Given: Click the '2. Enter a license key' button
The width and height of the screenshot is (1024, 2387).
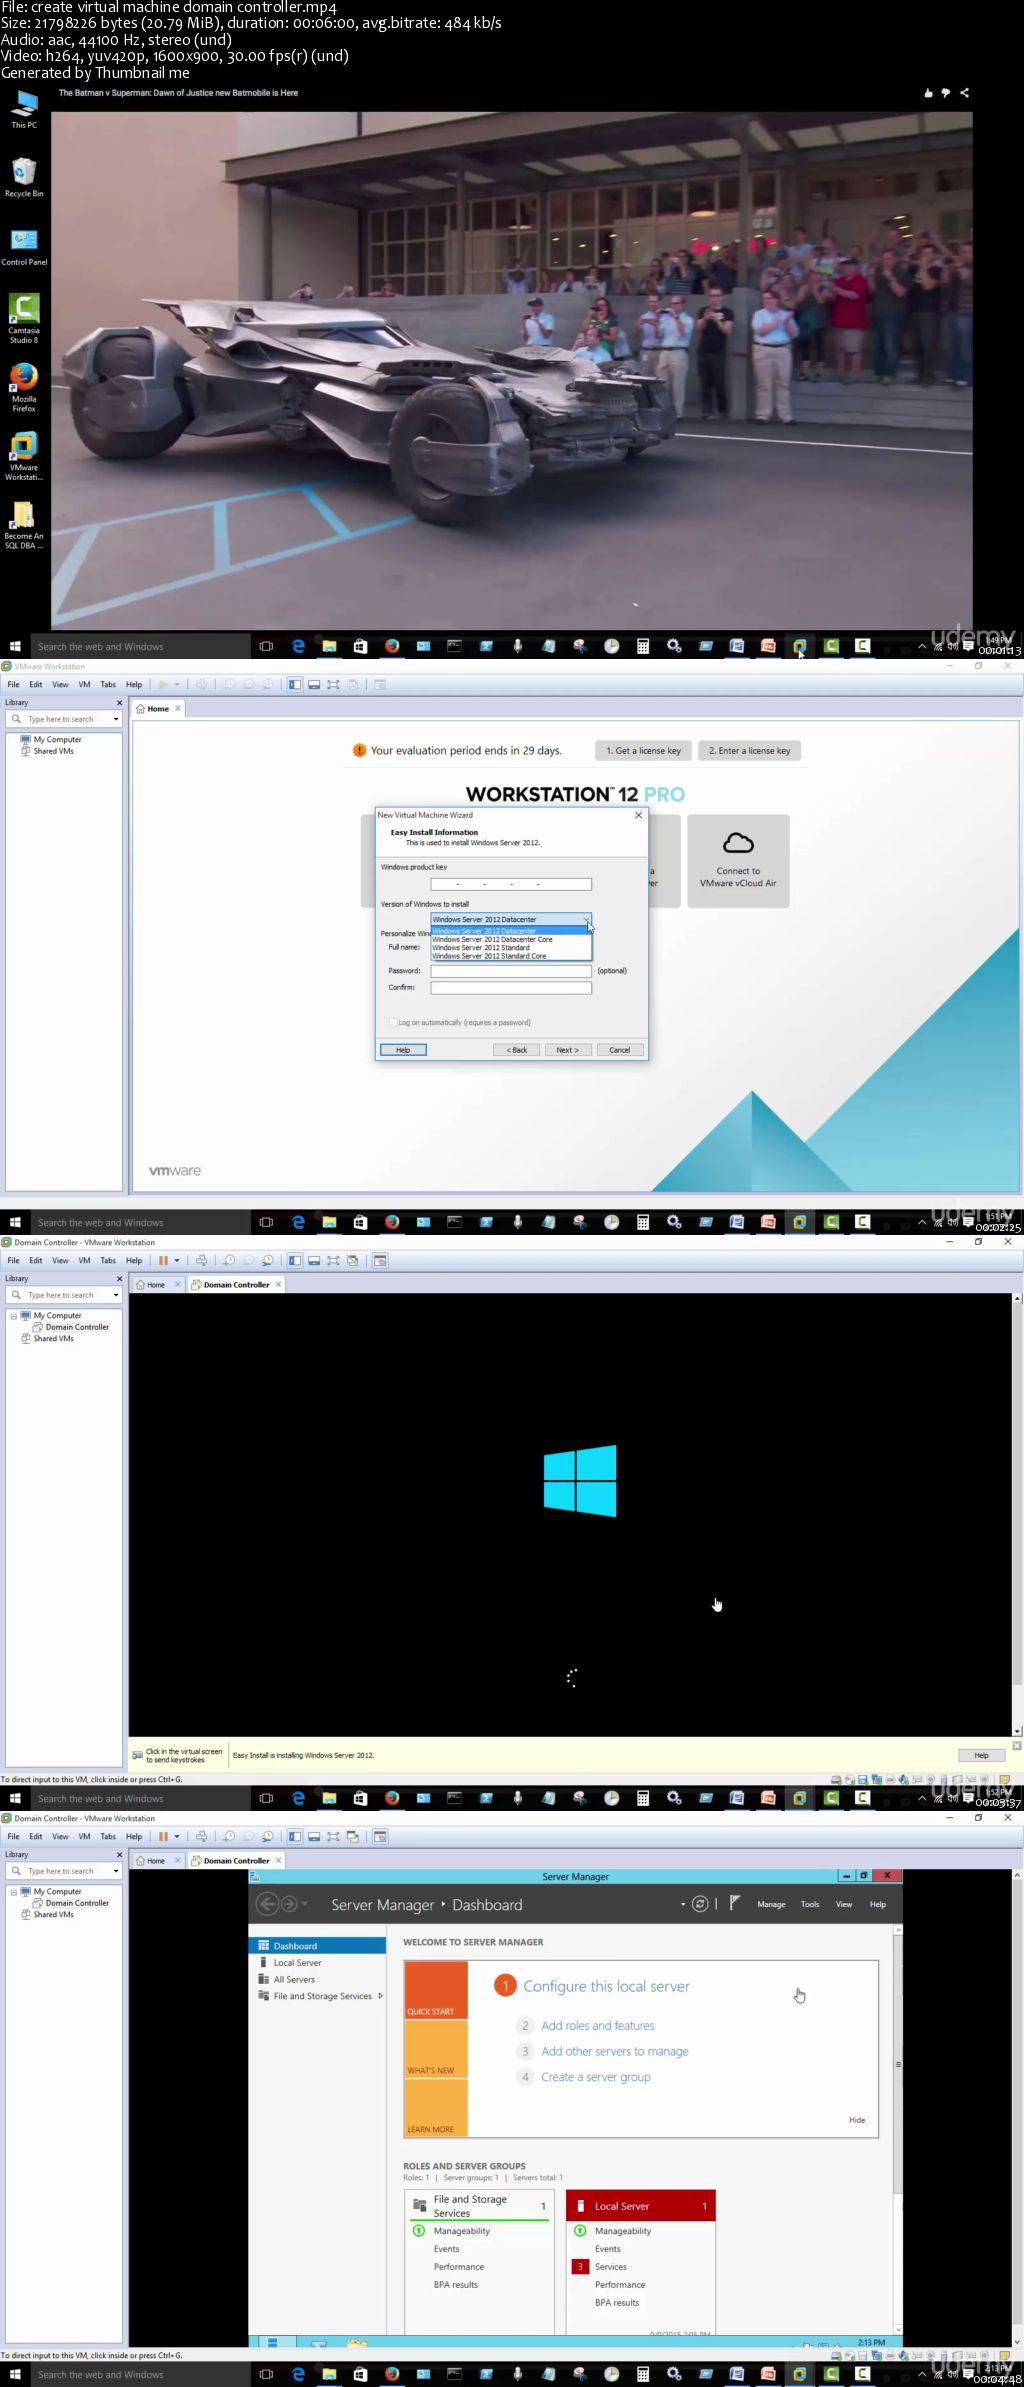Looking at the screenshot, I should [749, 751].
